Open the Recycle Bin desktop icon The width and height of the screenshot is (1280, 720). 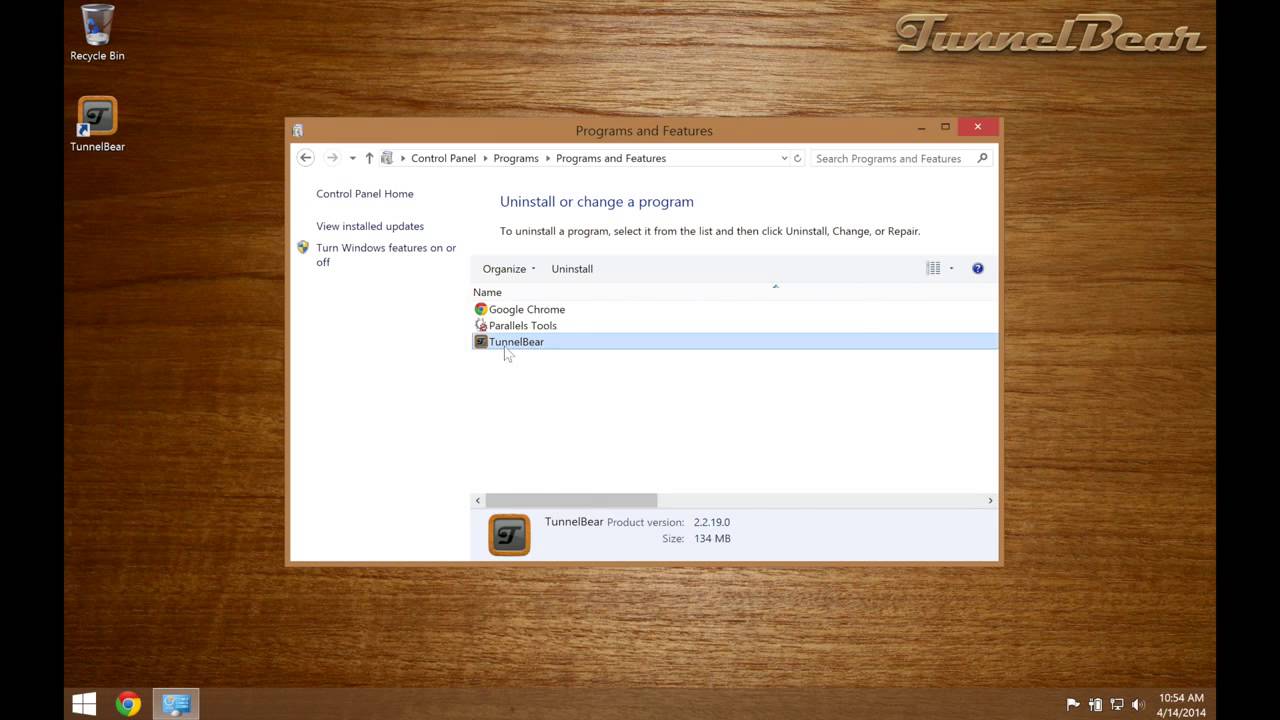click(x=97, y=33)
